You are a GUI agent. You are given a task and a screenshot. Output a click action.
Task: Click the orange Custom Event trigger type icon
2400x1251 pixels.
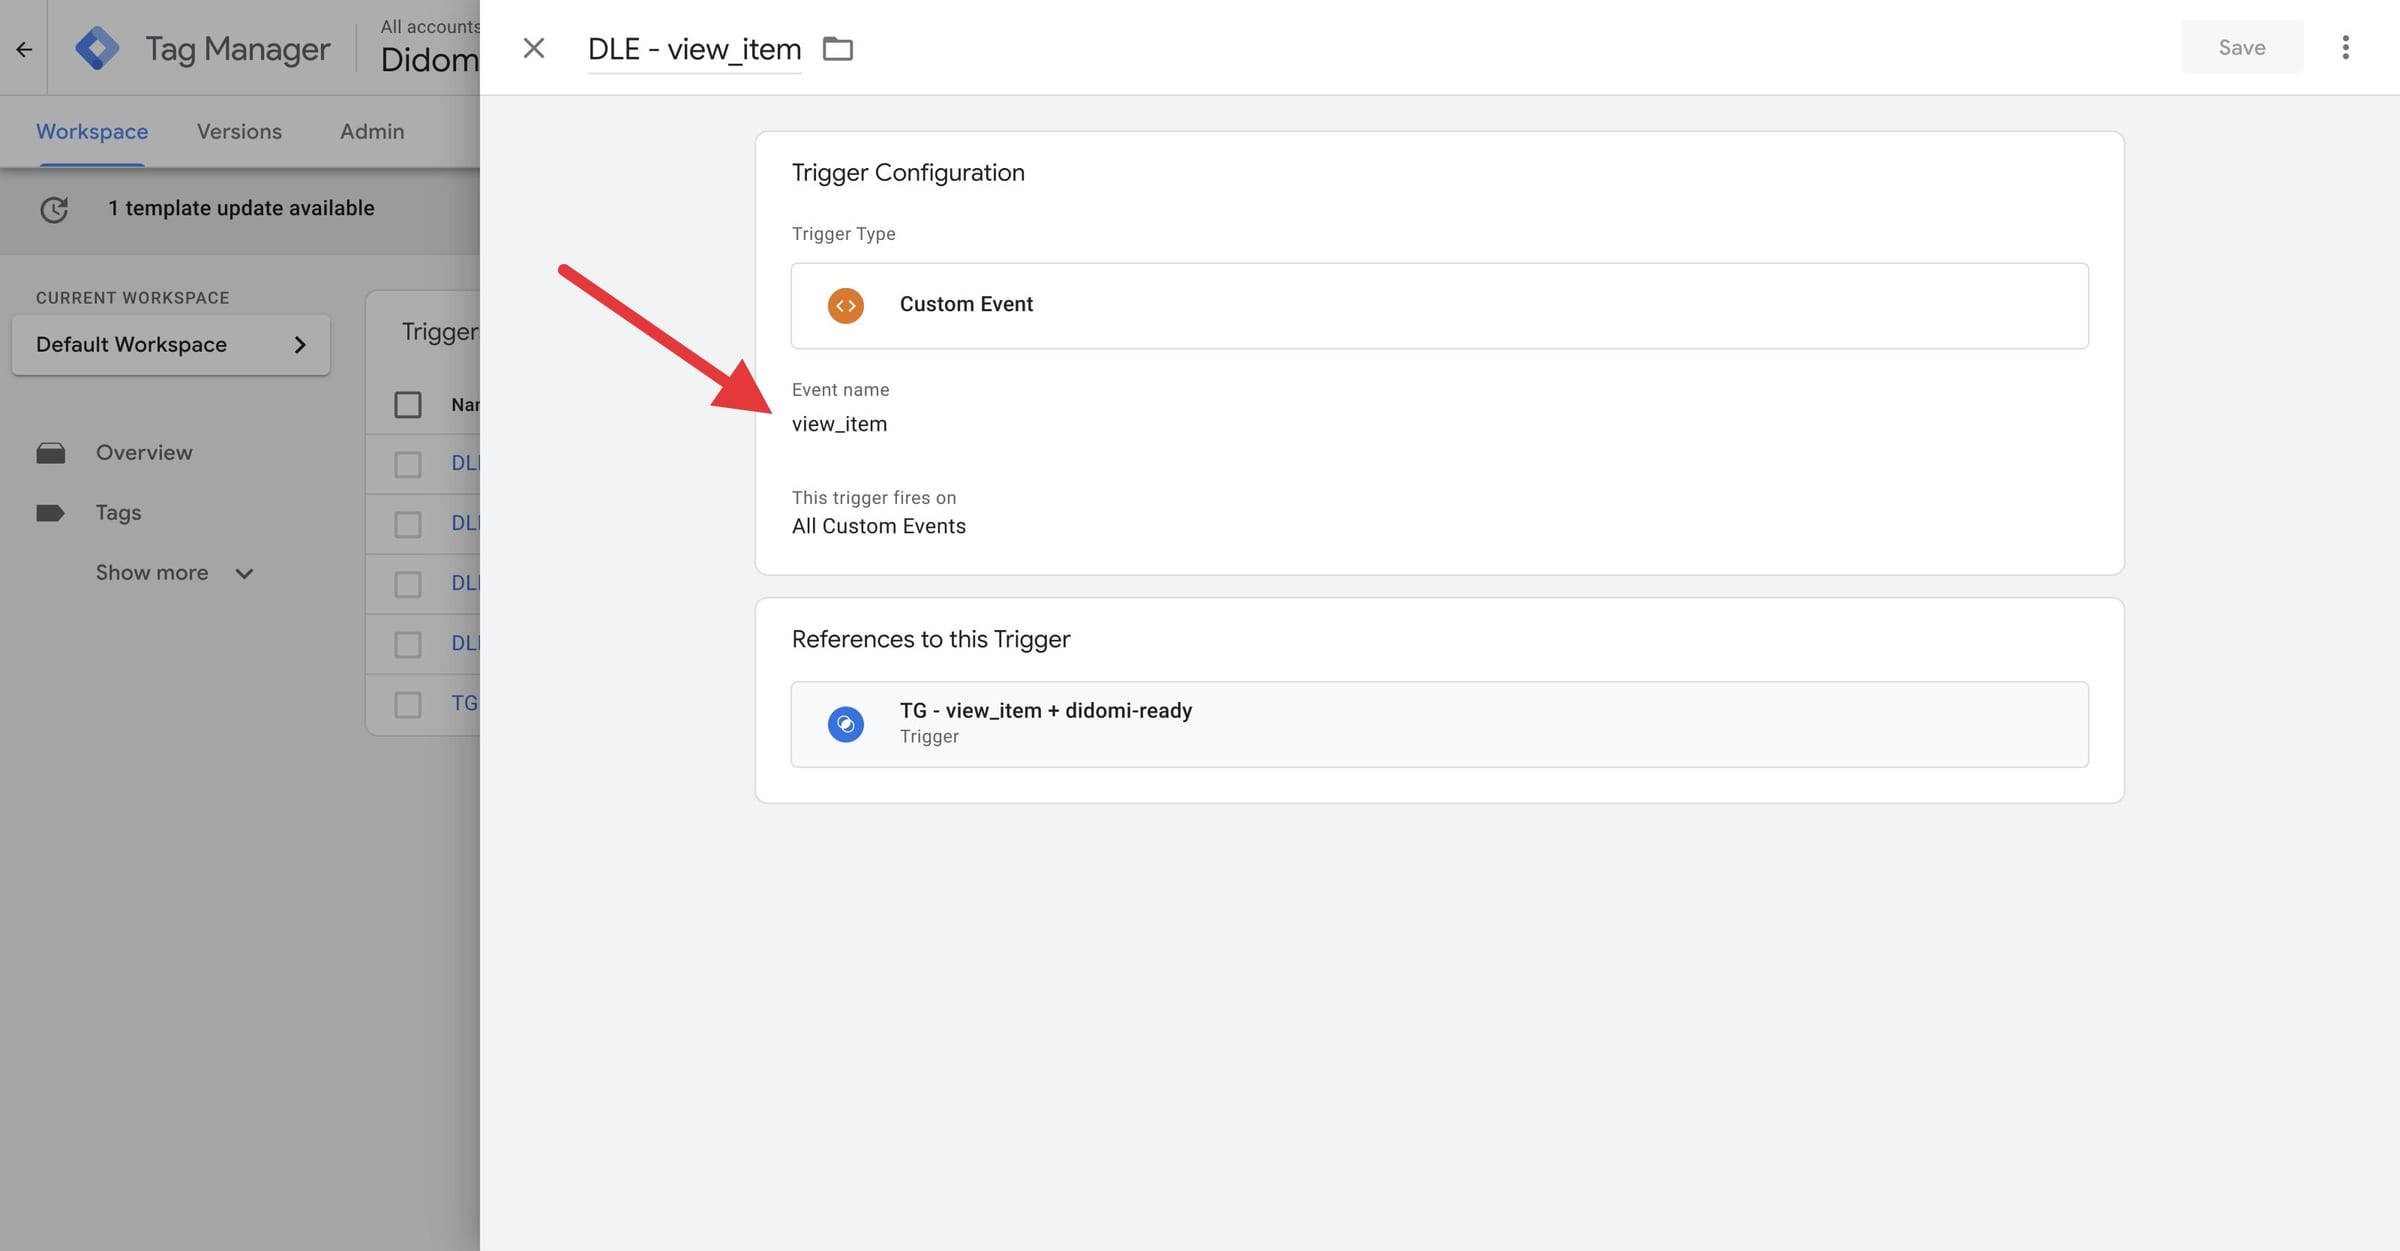point(846,305)
